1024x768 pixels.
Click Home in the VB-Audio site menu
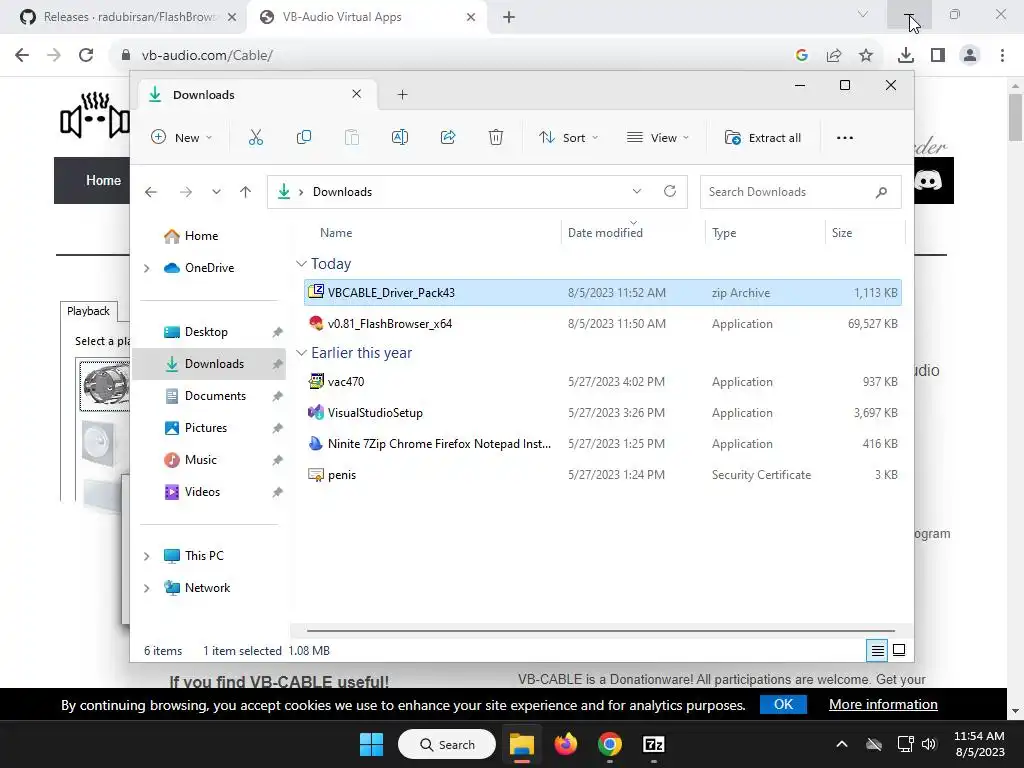pyautogui.click(x=103, y=180)
